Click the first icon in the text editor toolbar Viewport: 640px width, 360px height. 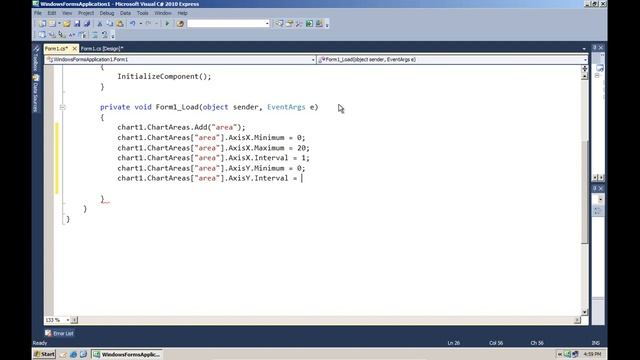[42, 35]
